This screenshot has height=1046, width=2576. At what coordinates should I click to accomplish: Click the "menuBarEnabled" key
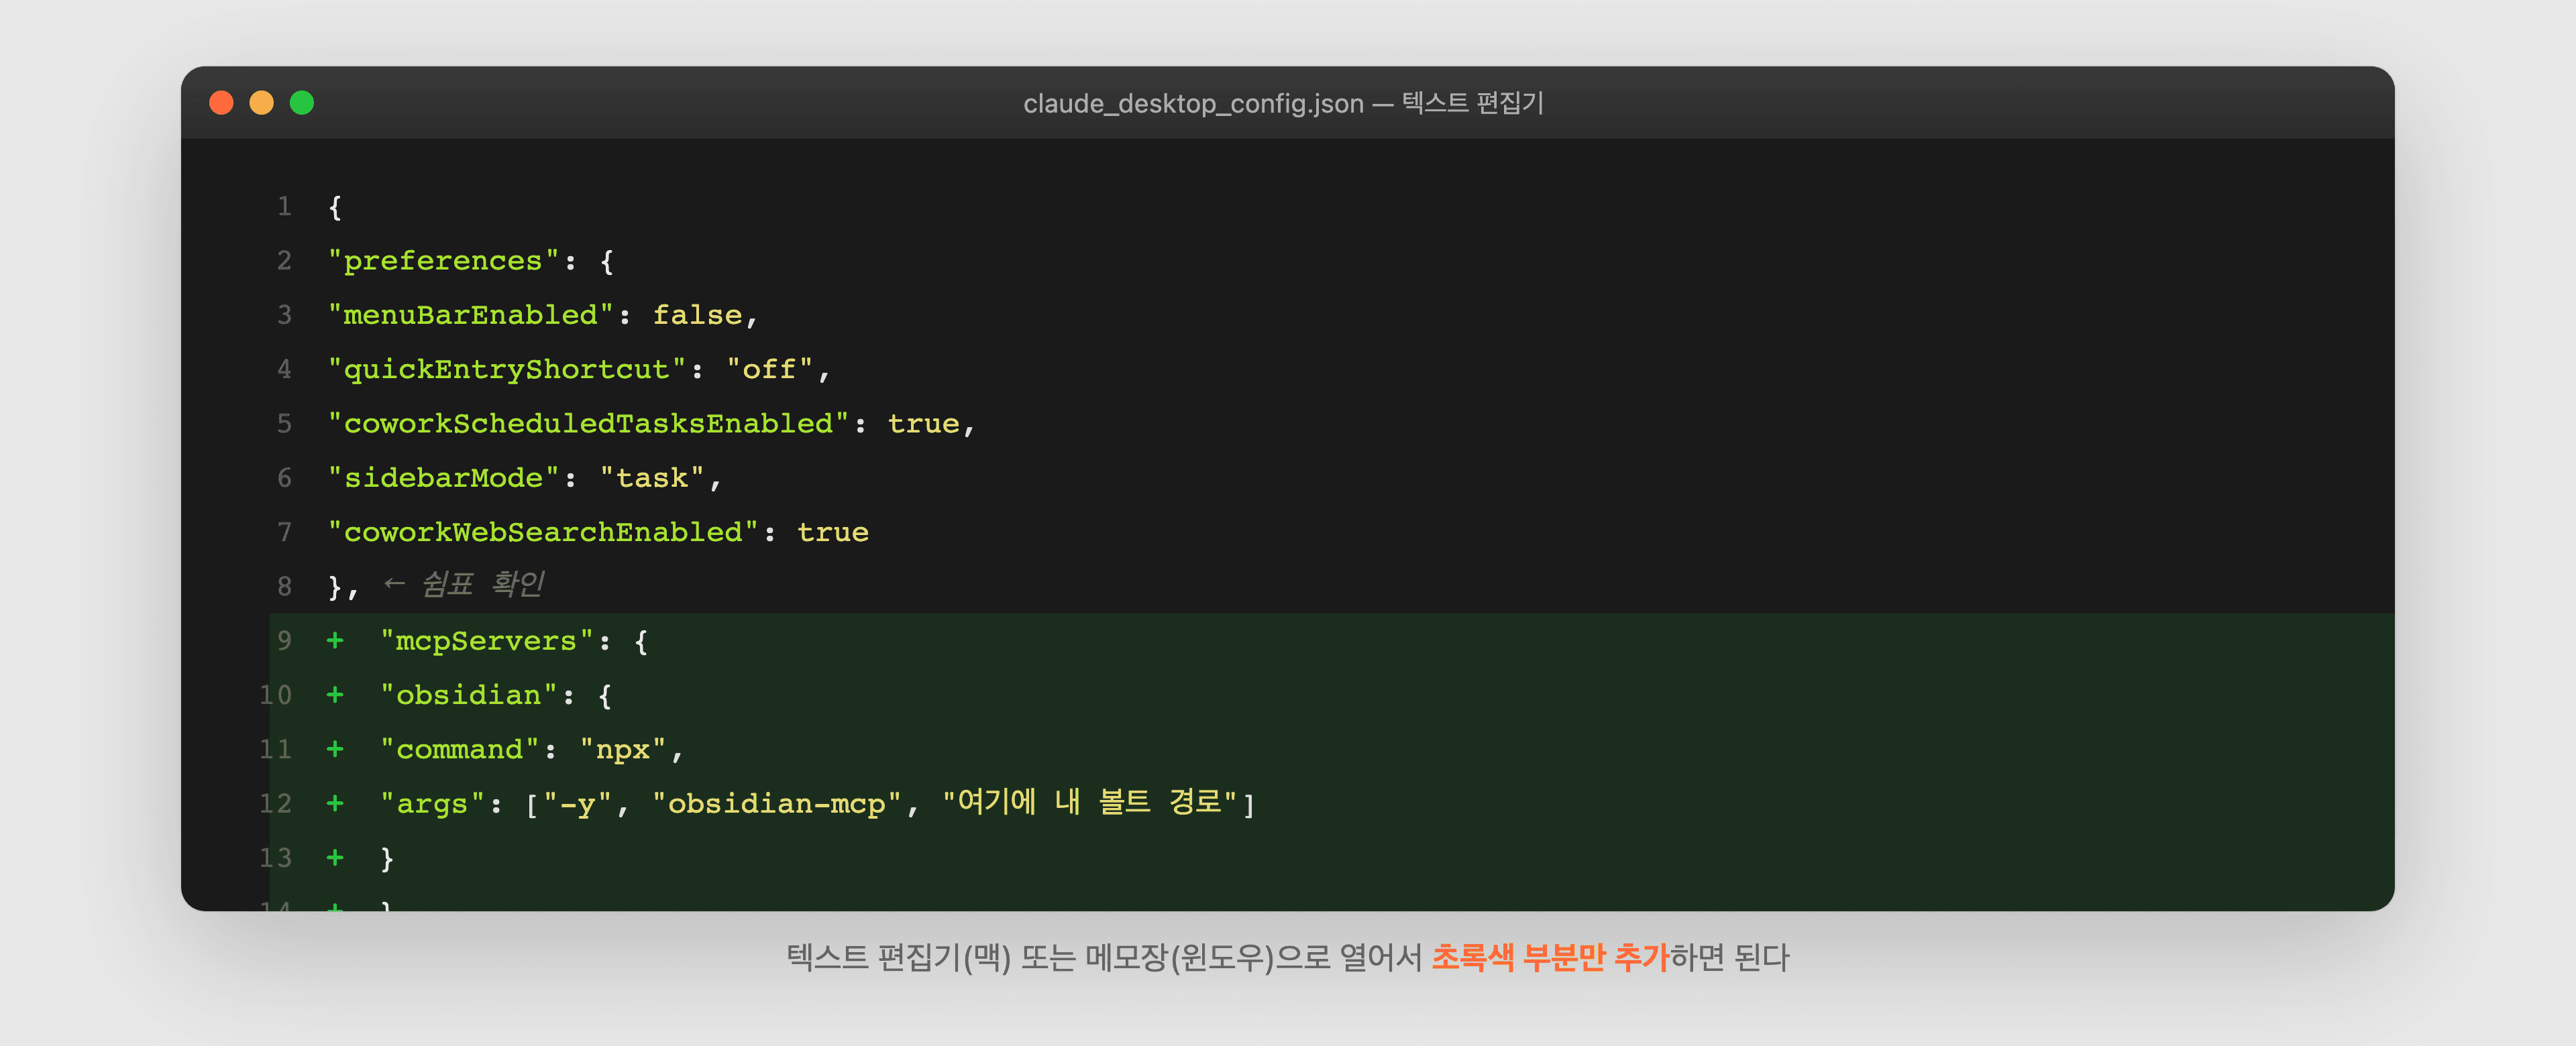pos(470,315)
